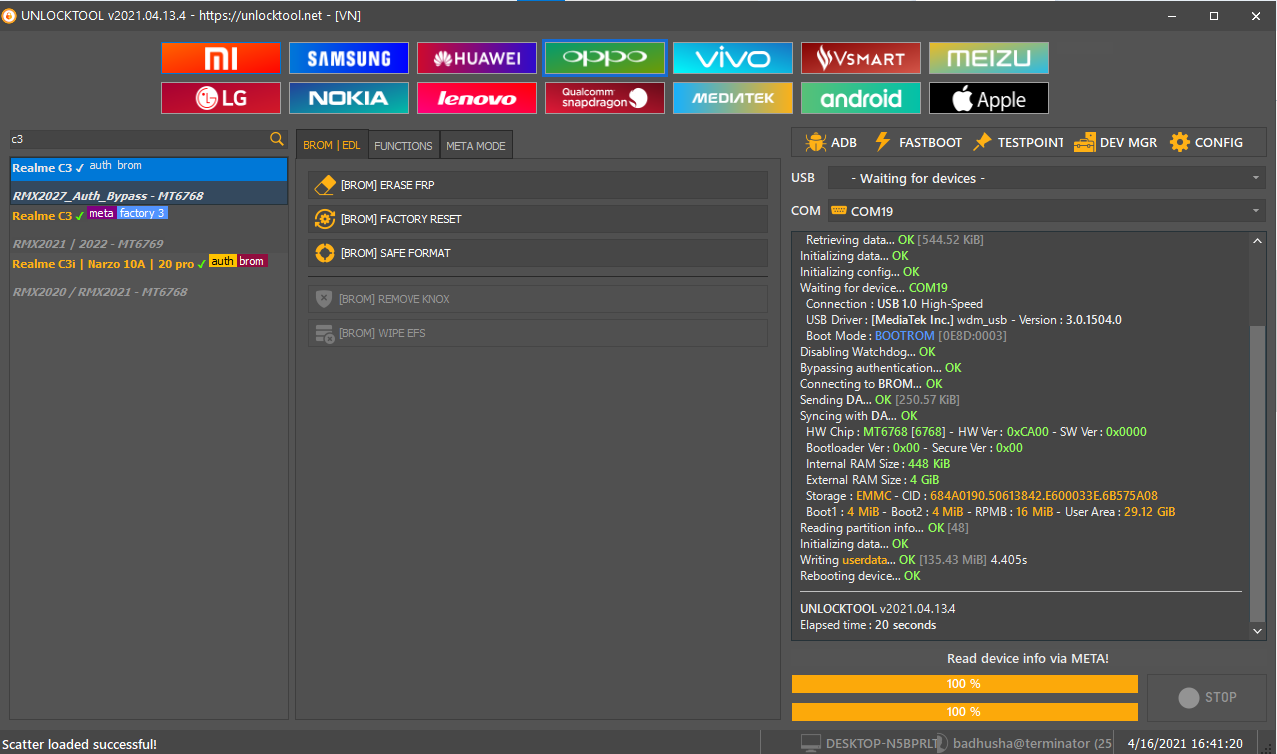Click the model search field containing c3
This screenshot has height=754, width=1277.
pos(140,139)
